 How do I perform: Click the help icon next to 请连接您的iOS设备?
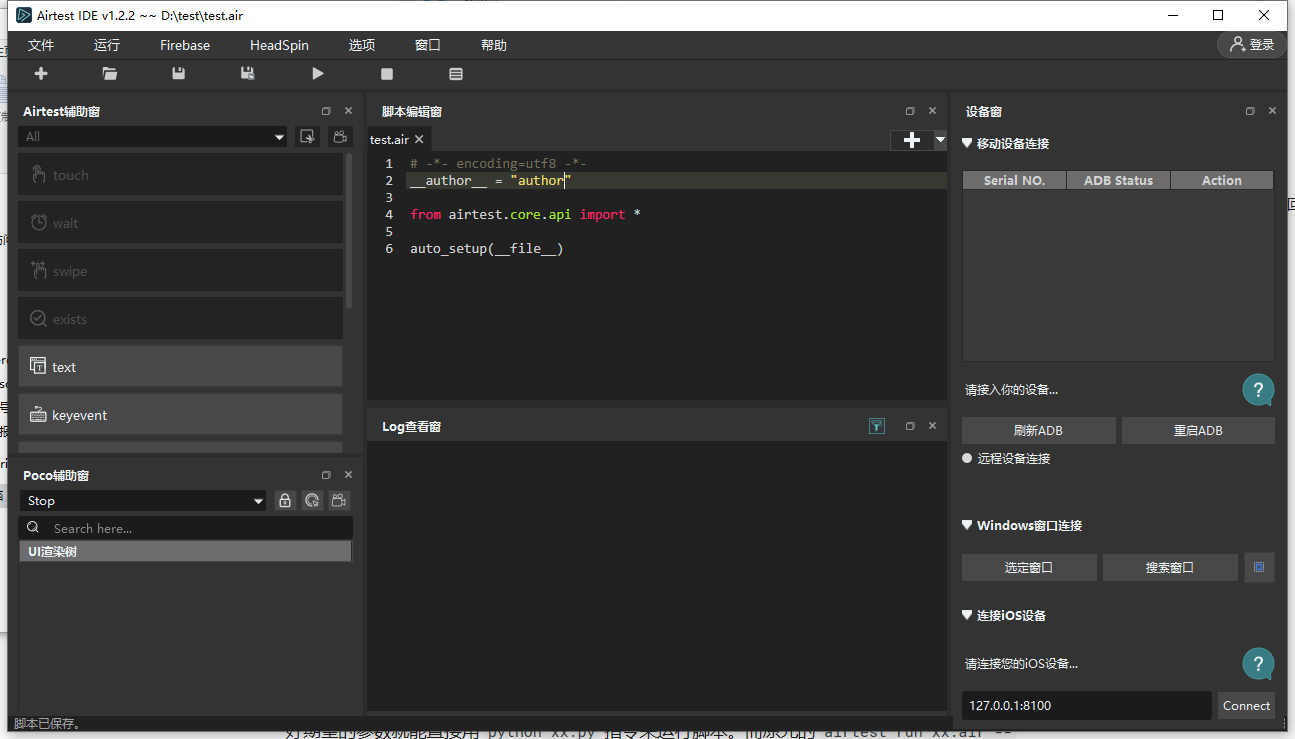(x=1258, y=664)
